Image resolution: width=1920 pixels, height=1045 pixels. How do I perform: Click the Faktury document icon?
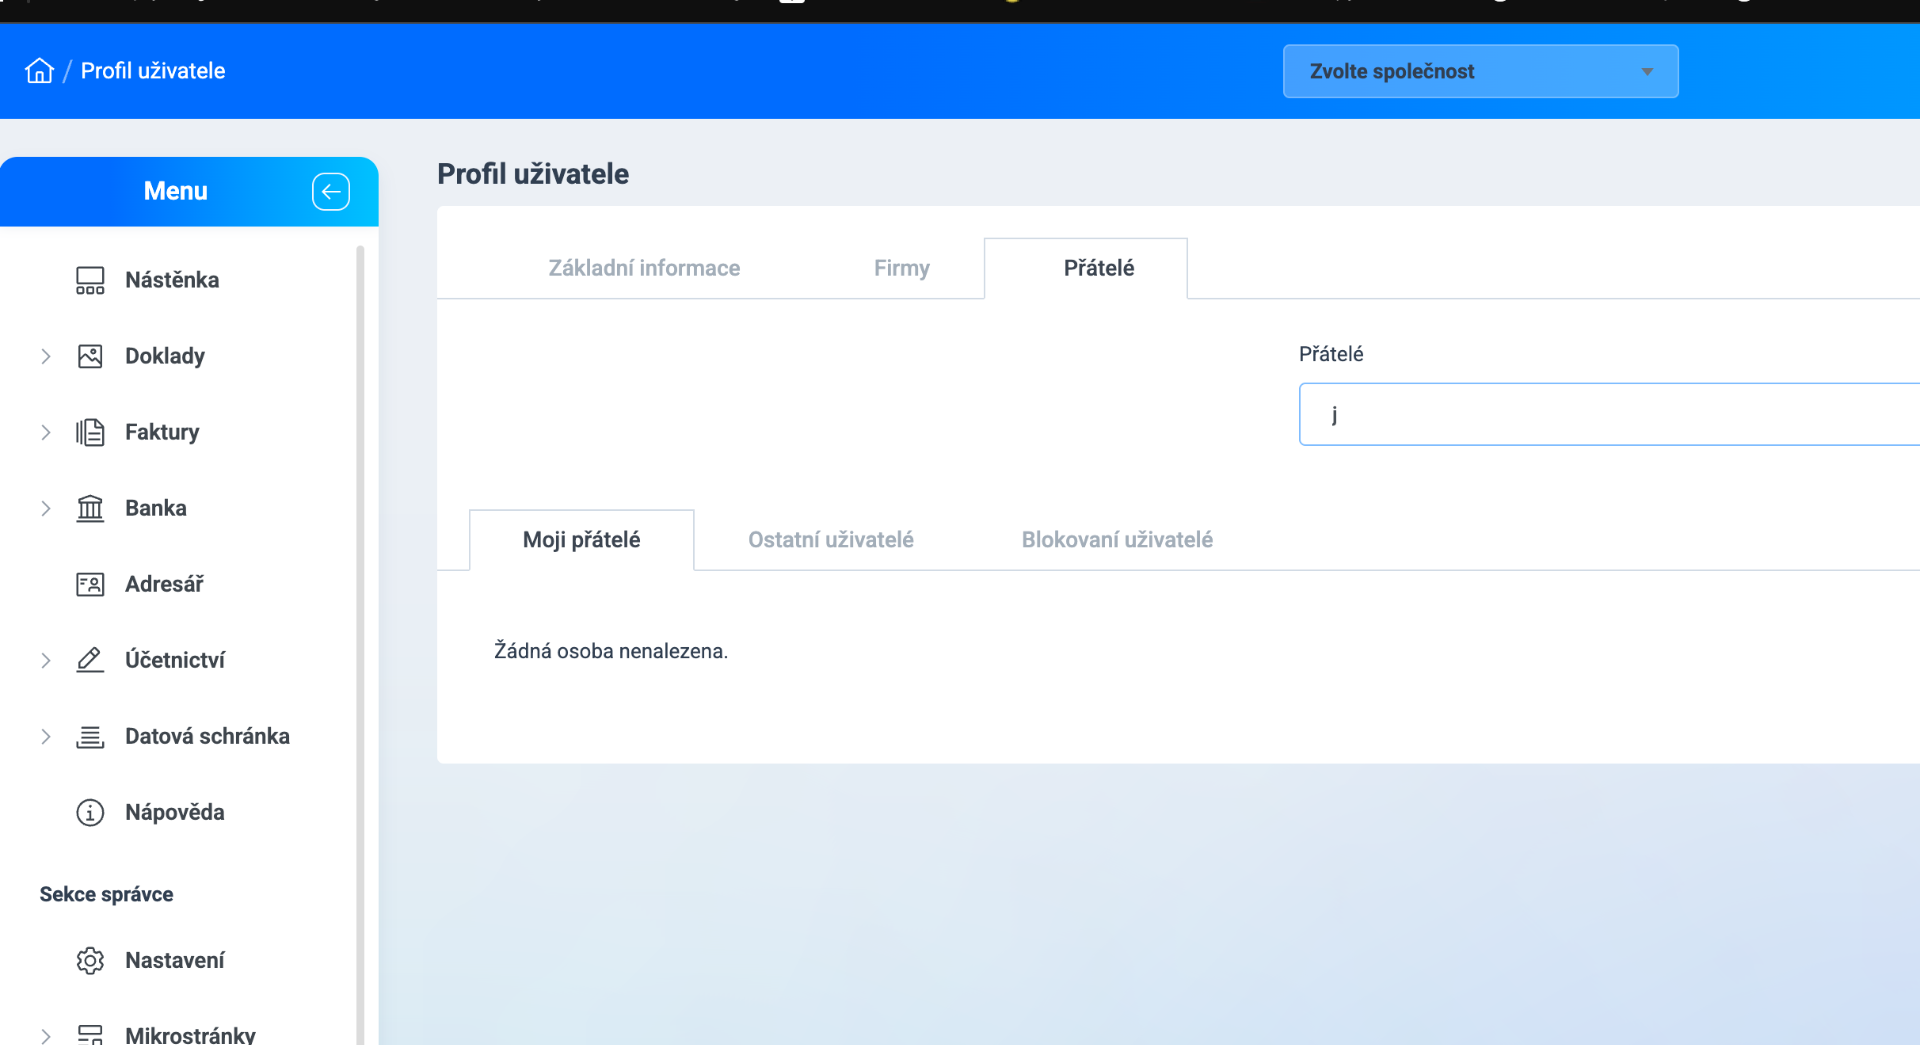tap(90, 432)
